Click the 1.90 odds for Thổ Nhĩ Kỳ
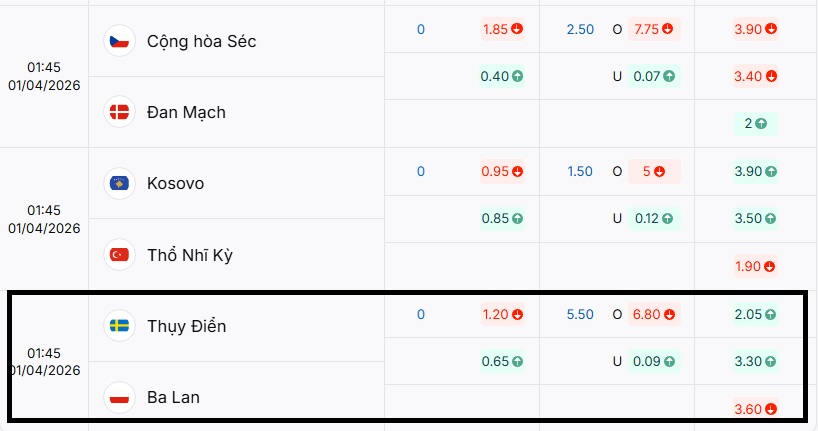This screenshot has width=818, height=431. [x=755, y=266]
